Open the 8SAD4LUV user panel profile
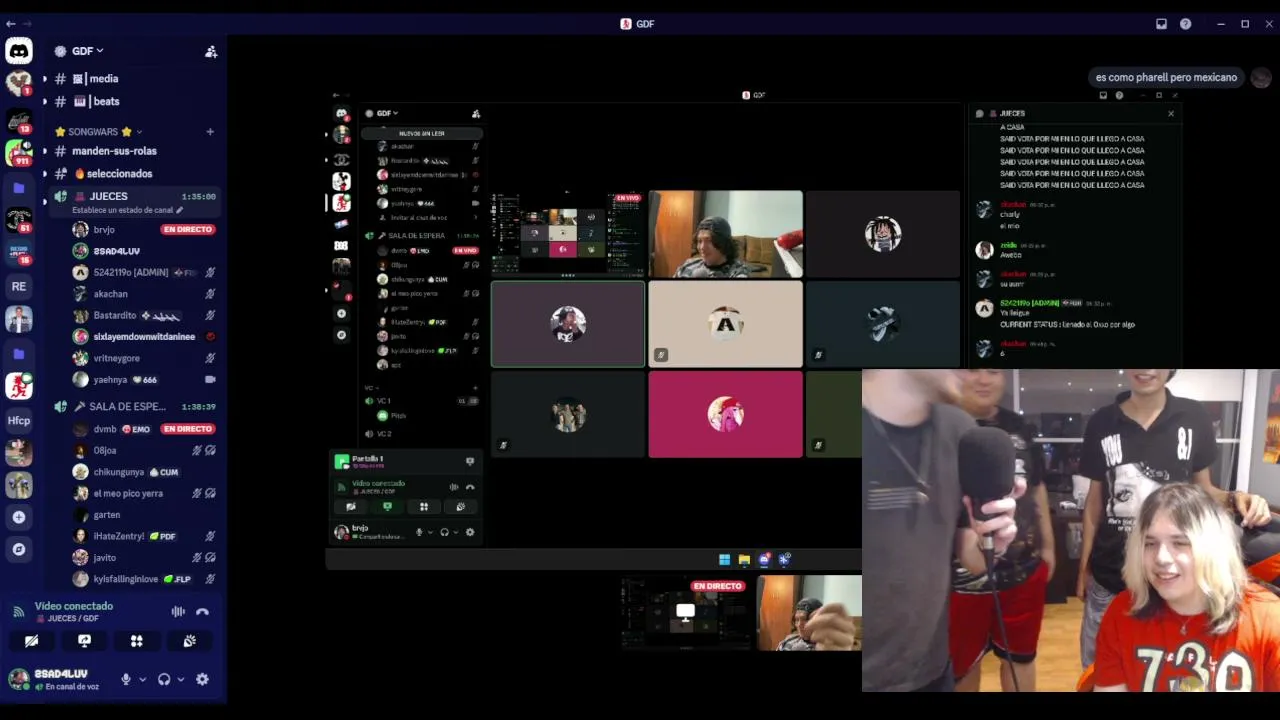This screenshot has height=720, width=1280. coord(60,679)
